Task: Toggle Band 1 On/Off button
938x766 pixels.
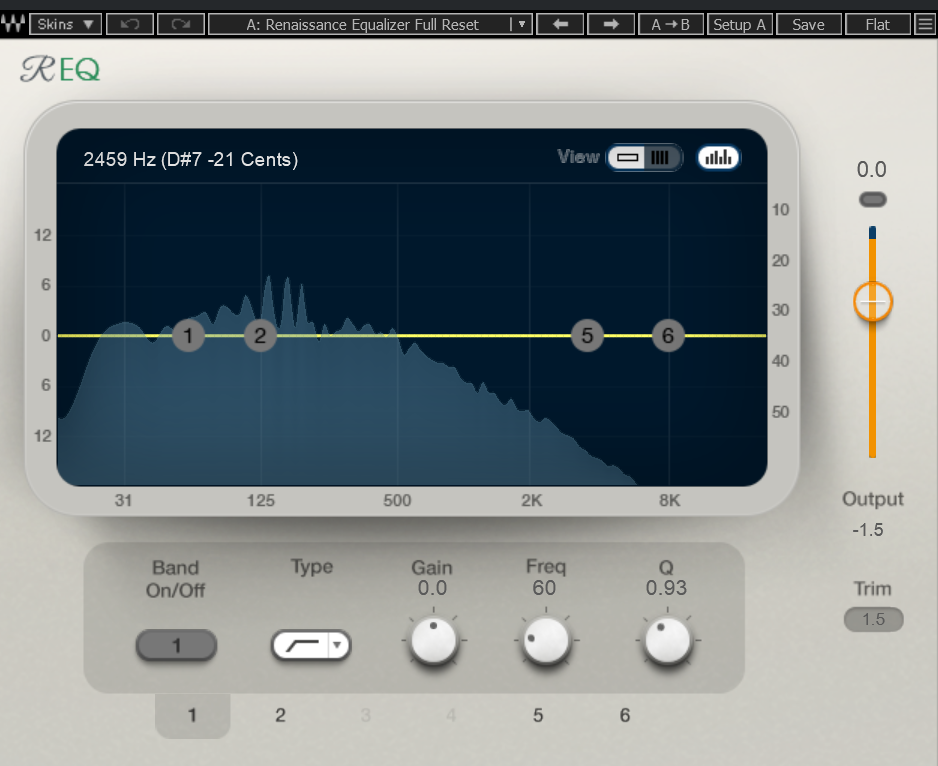Action: pos(176,646)
